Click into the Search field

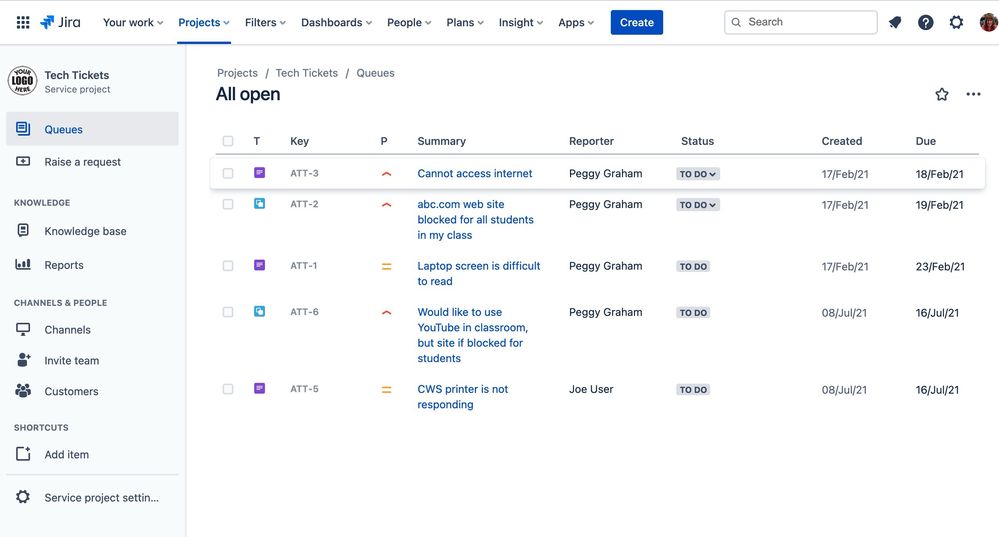[x=801, y=22]
